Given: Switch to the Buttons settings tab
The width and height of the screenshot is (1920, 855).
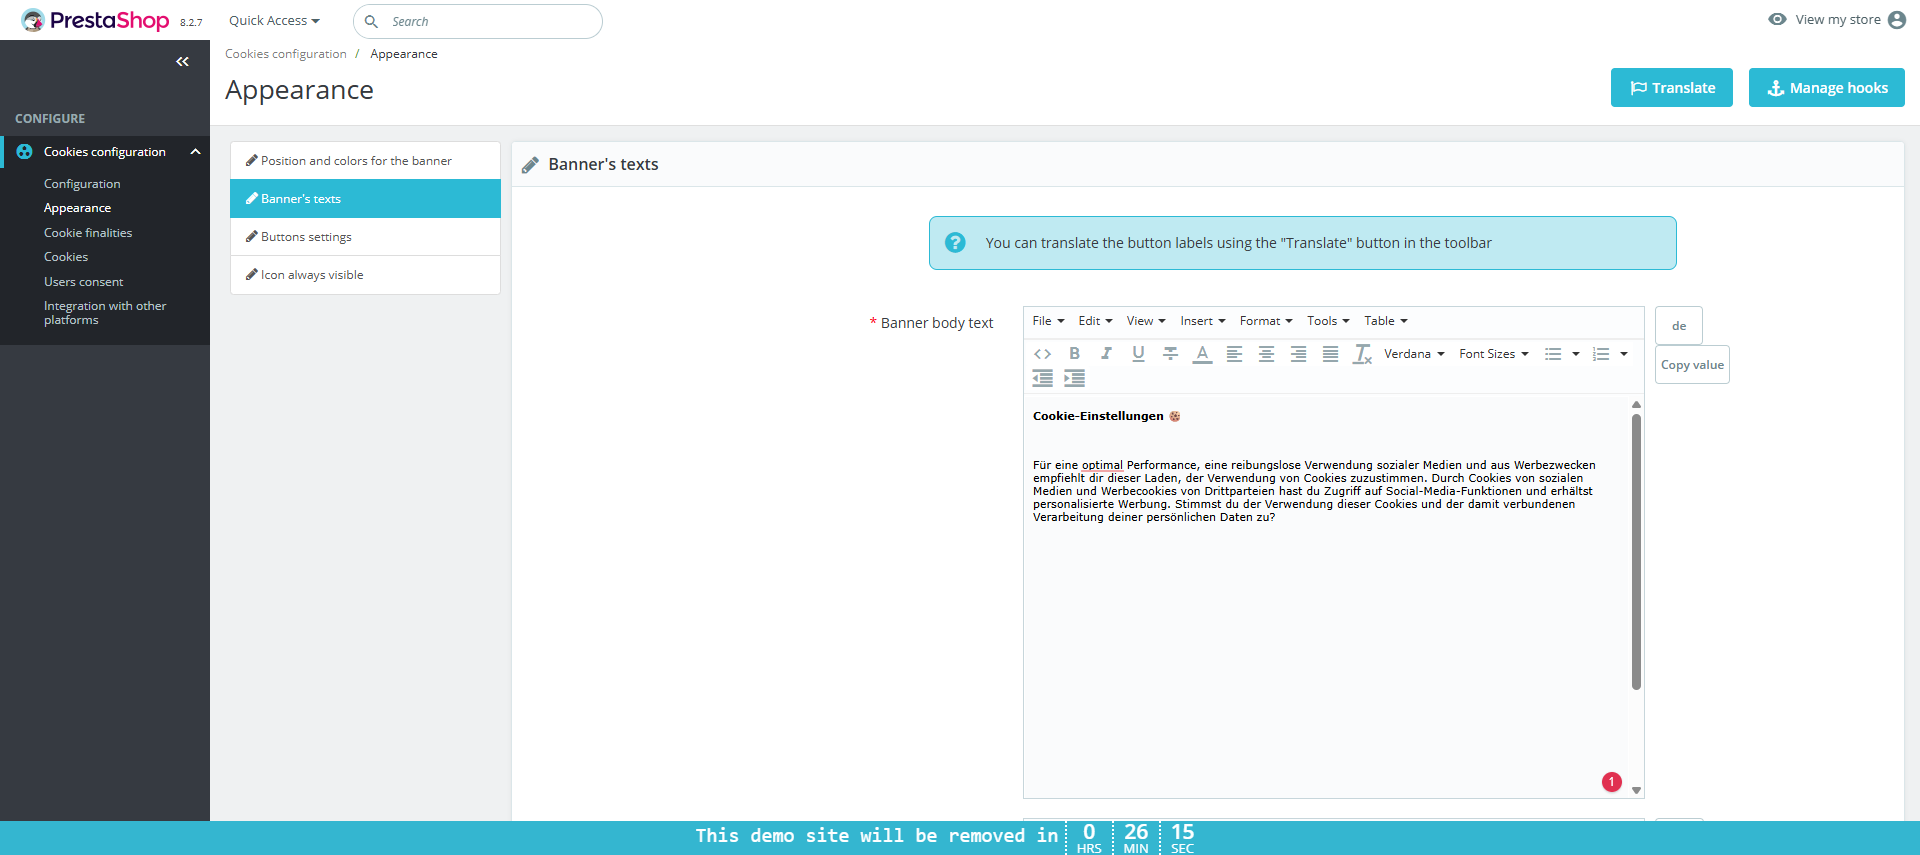Looking at the screenshot, I should point(365,237).
